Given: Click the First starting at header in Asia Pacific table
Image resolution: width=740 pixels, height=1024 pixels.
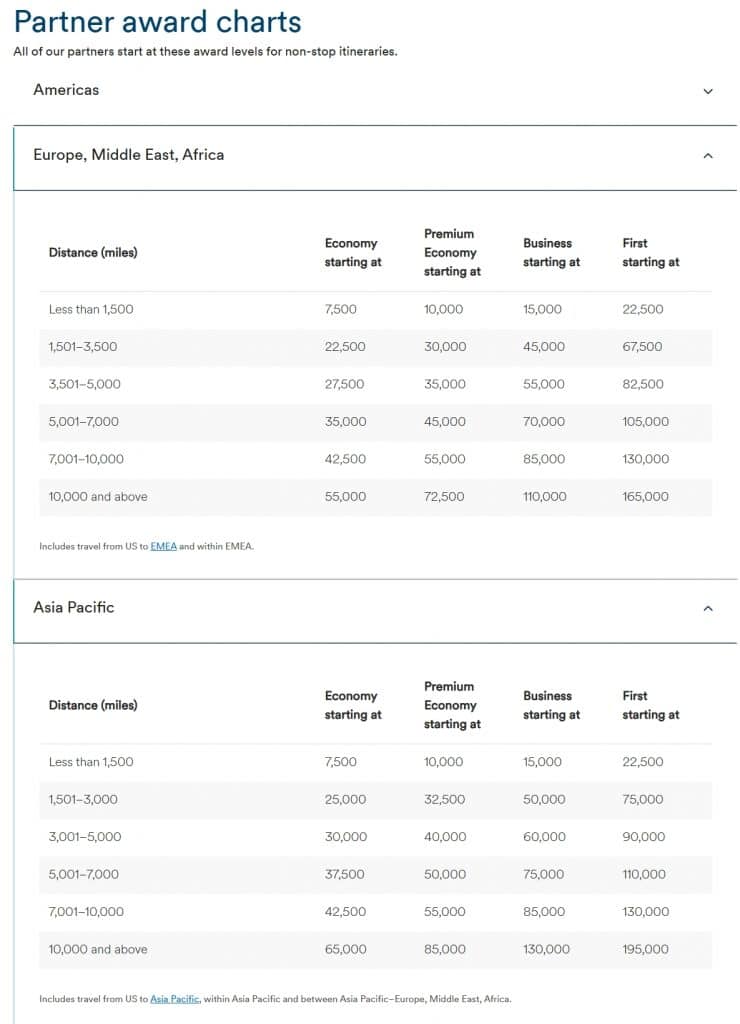Looking at the screenshot, I should point(650,705).
